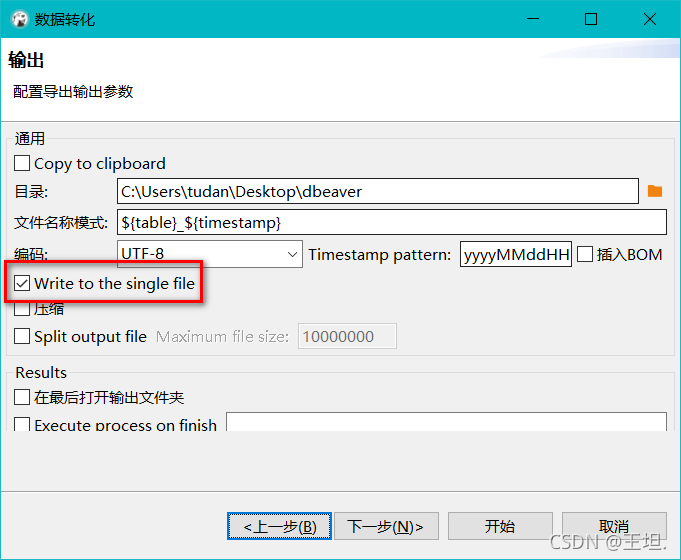Tick Execute process on finish checkbox

click(x=22, y=424)
